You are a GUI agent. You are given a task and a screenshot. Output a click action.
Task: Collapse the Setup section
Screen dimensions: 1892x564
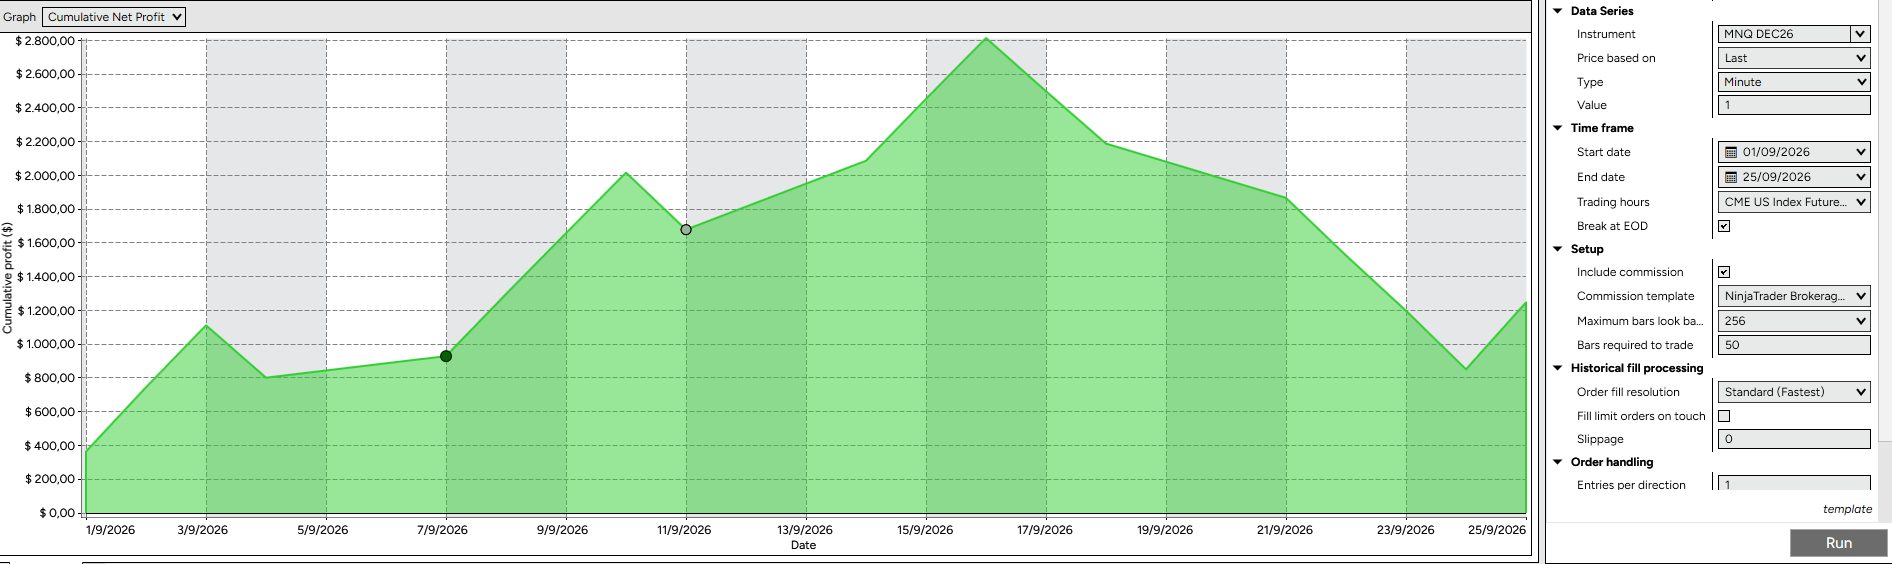1558,249
